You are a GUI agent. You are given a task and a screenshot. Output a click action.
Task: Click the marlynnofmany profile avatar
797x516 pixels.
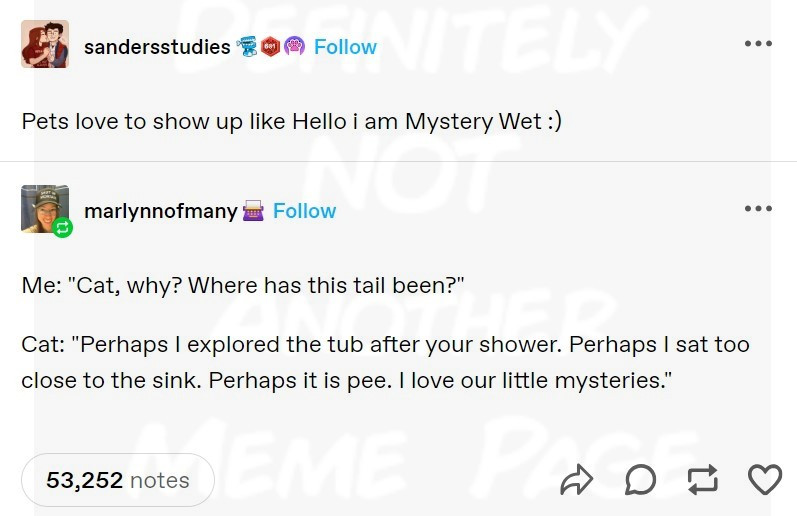pos(43,207)
